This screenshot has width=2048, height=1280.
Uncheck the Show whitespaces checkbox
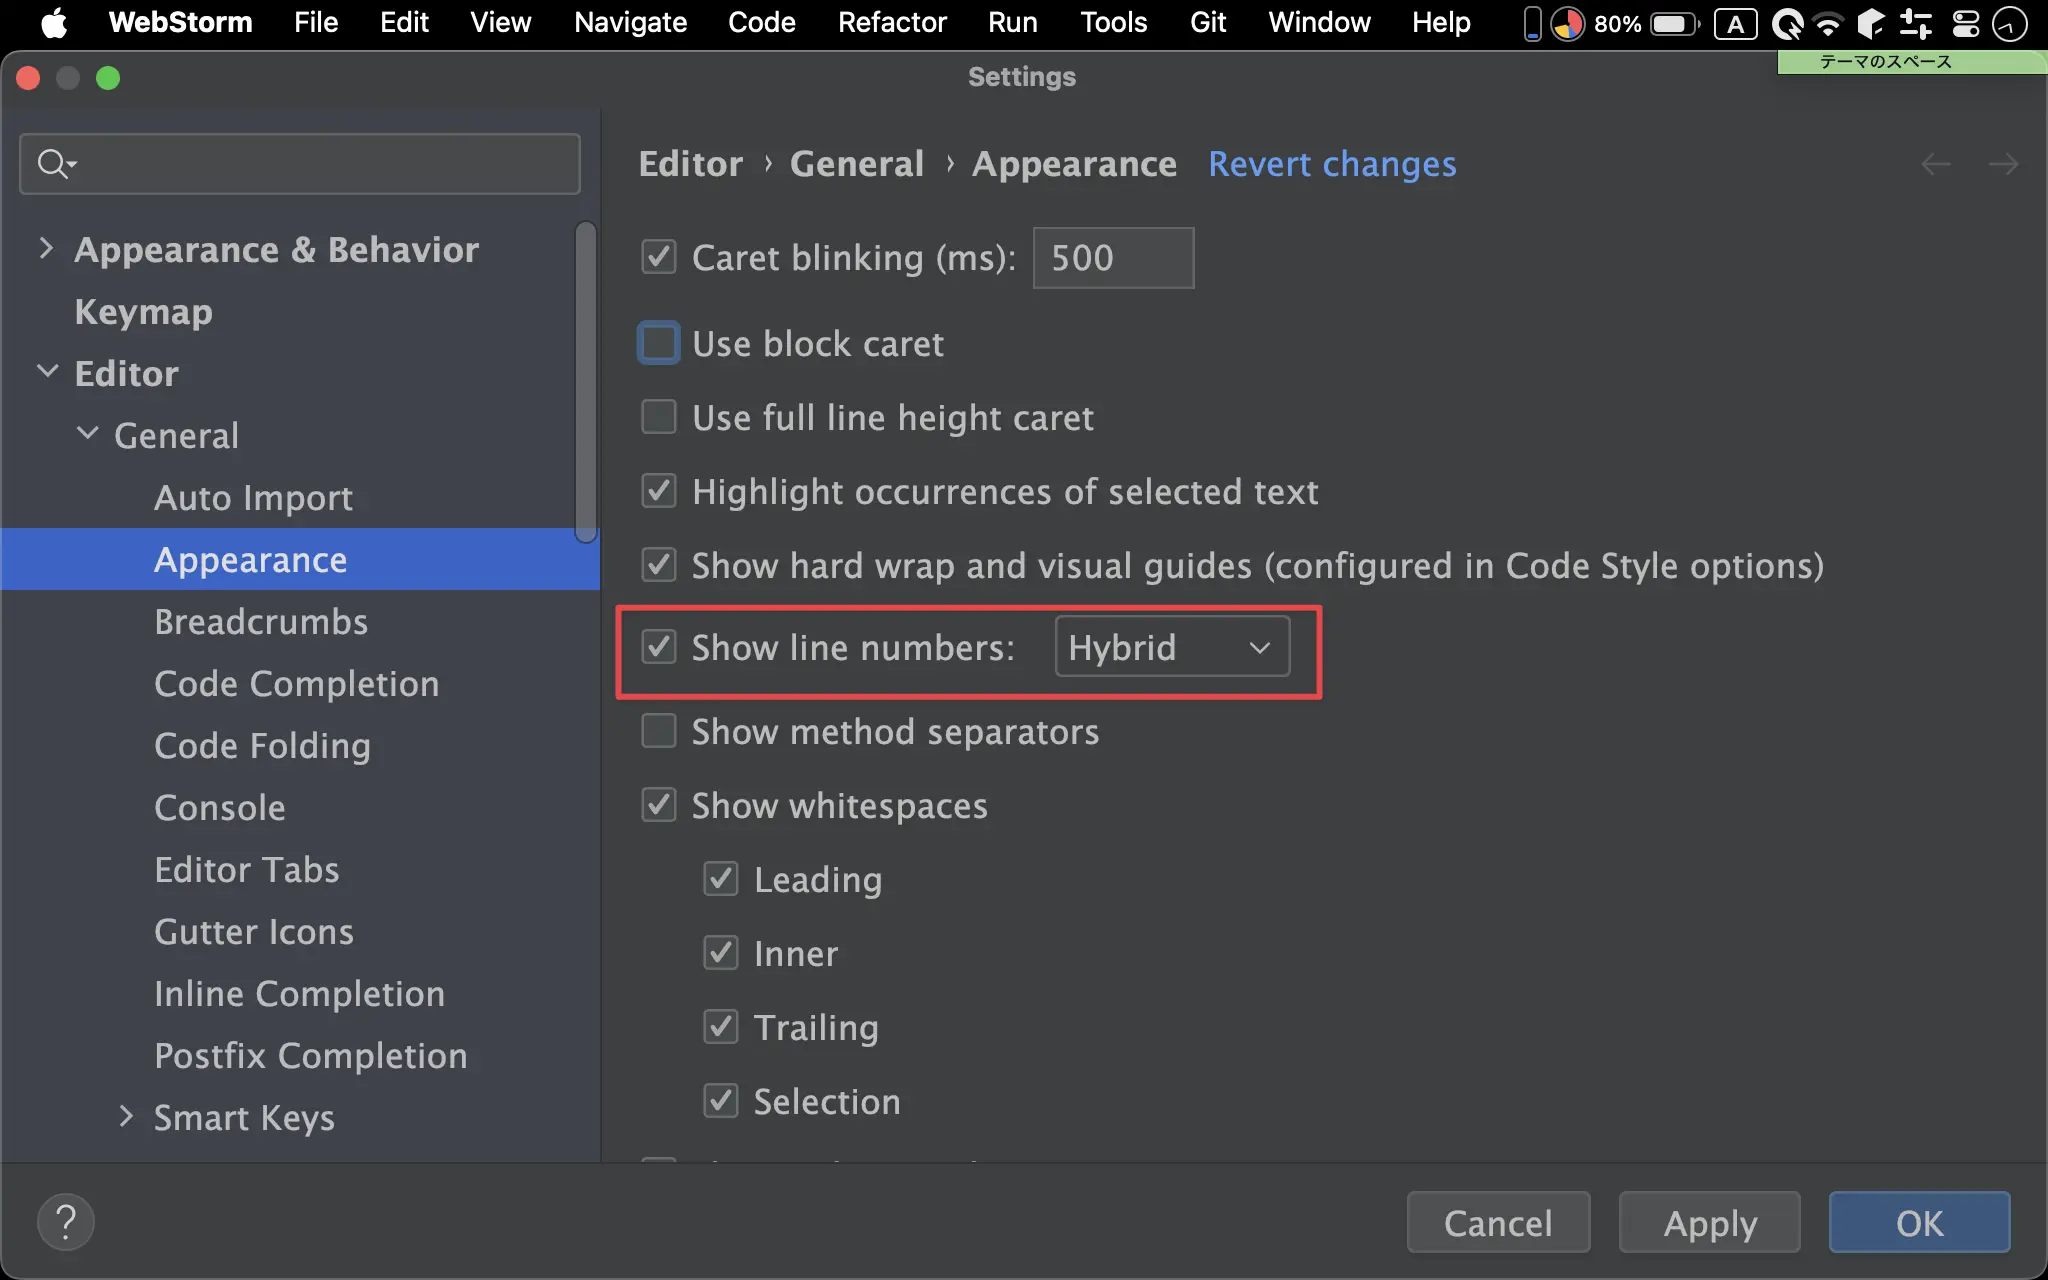pyautogui.click(x=659, y=805)
